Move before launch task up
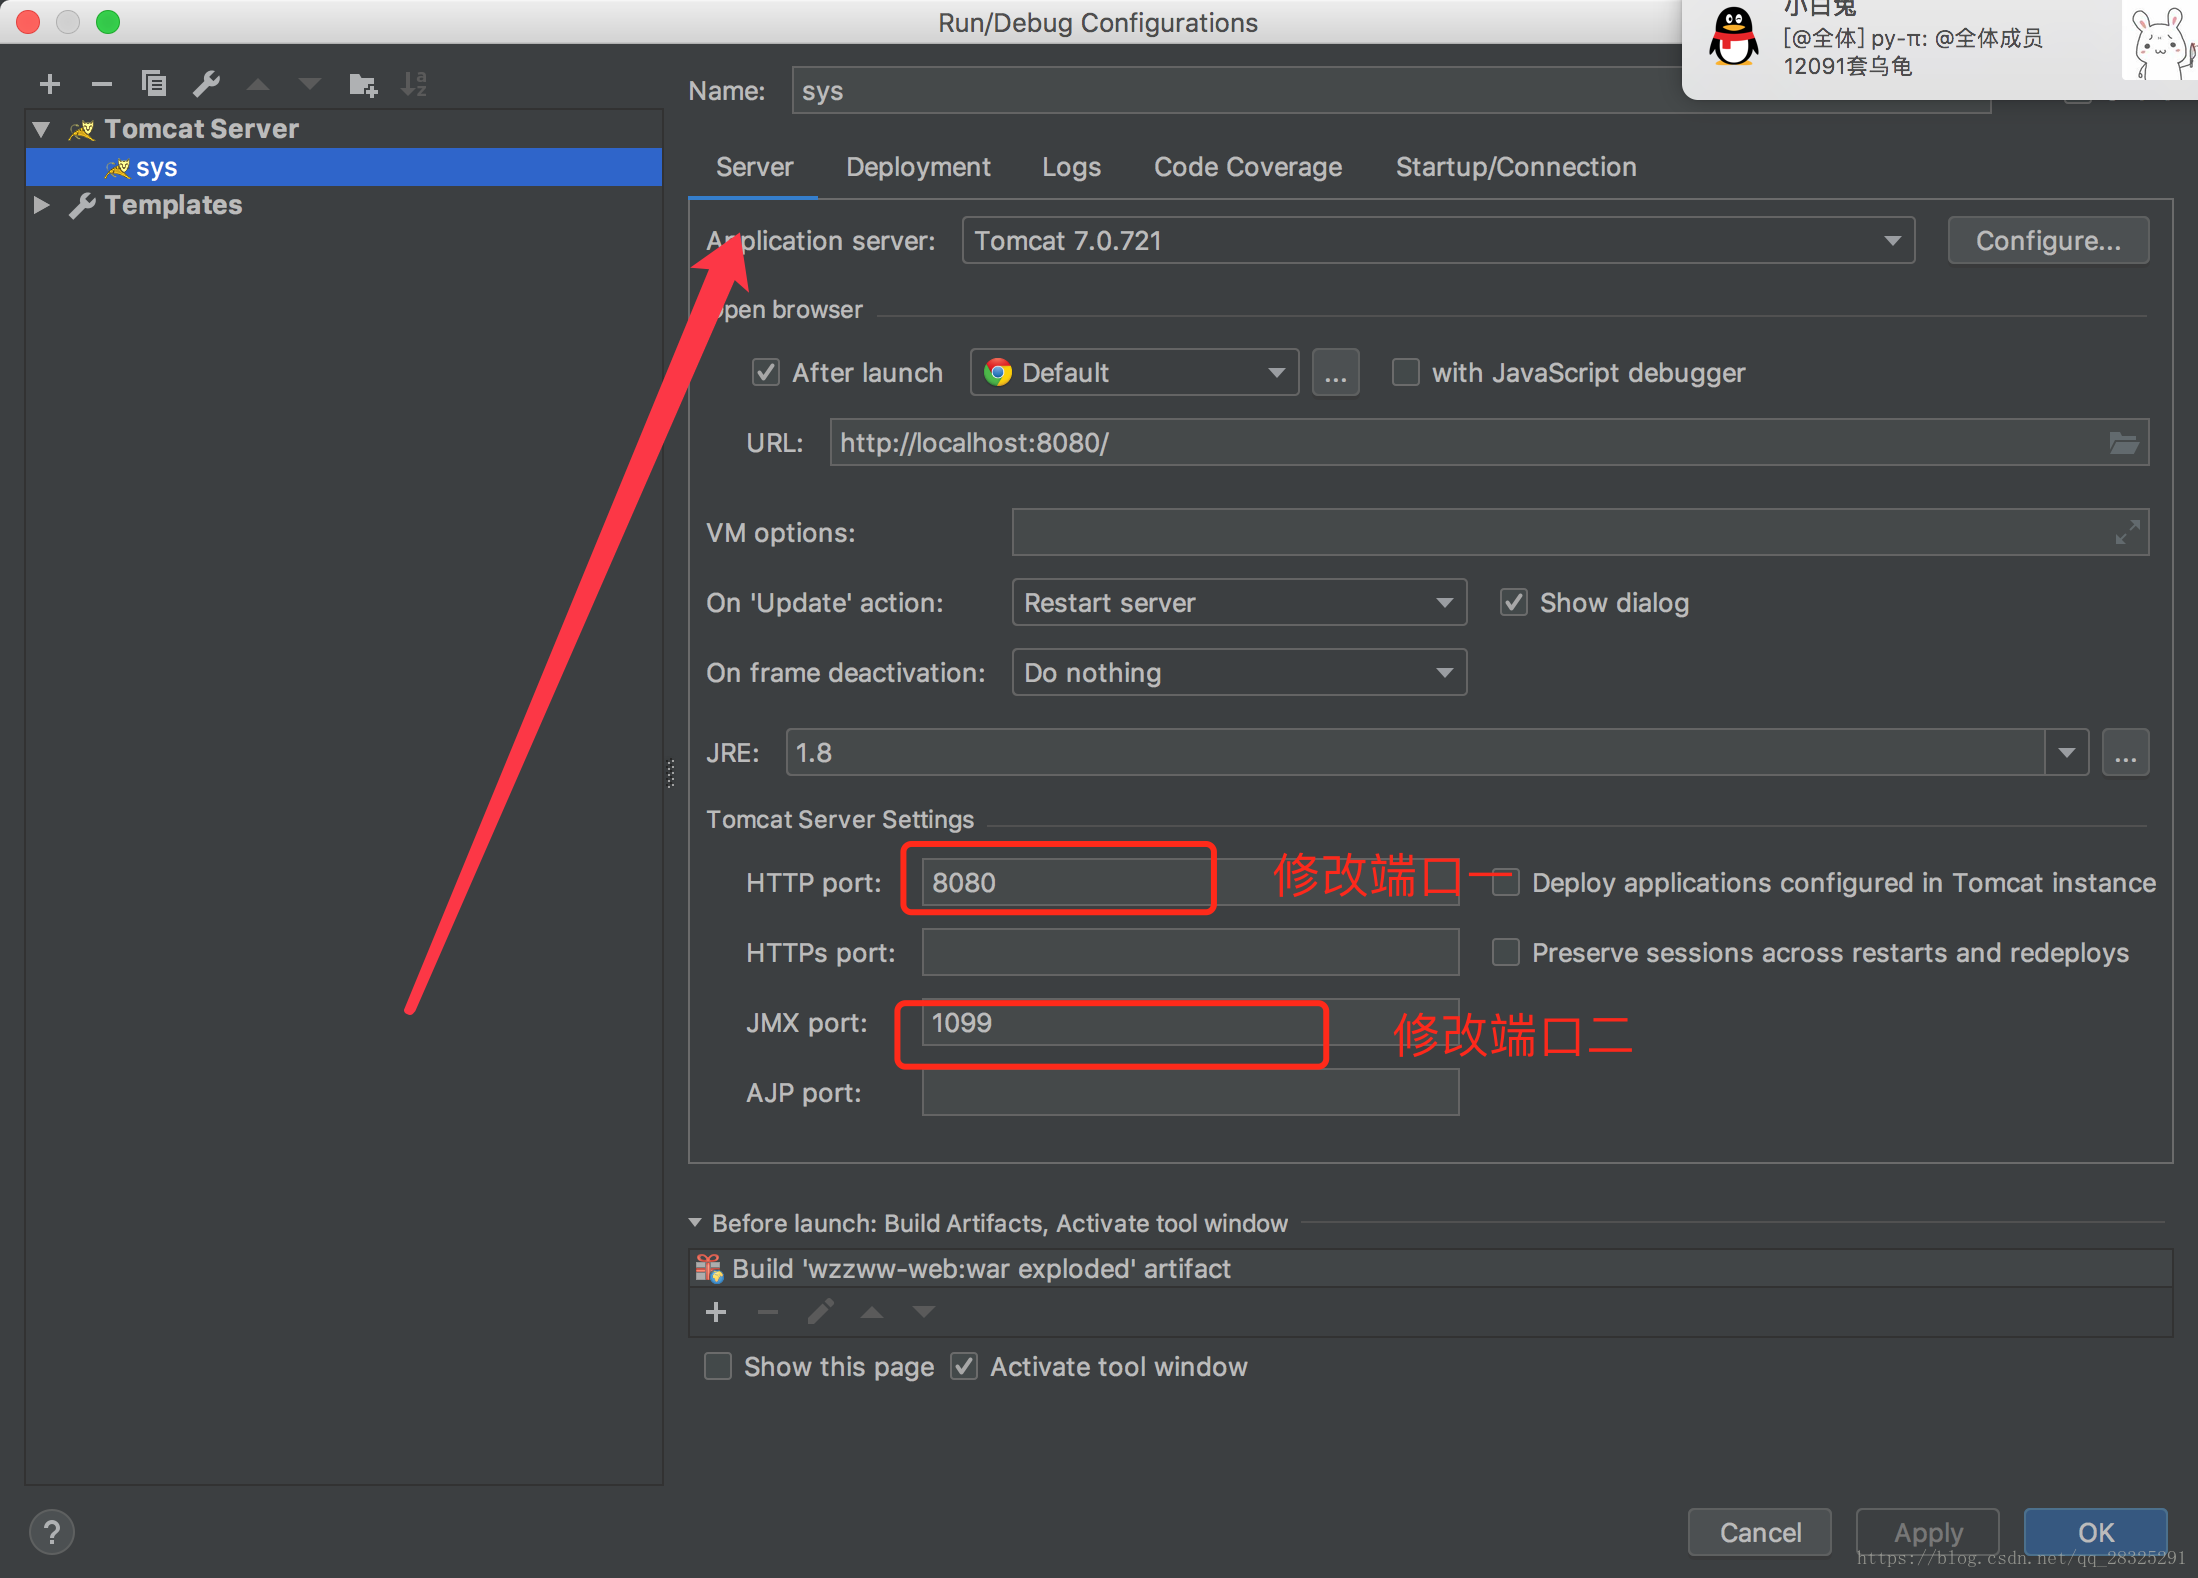The image size is (2198, 1578). (872, 1312)
